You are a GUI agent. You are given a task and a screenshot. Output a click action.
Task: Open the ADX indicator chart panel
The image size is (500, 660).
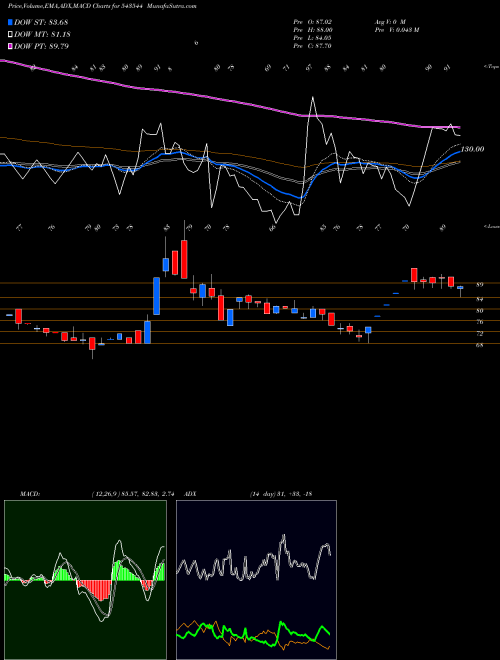click(x=256, y=580)
